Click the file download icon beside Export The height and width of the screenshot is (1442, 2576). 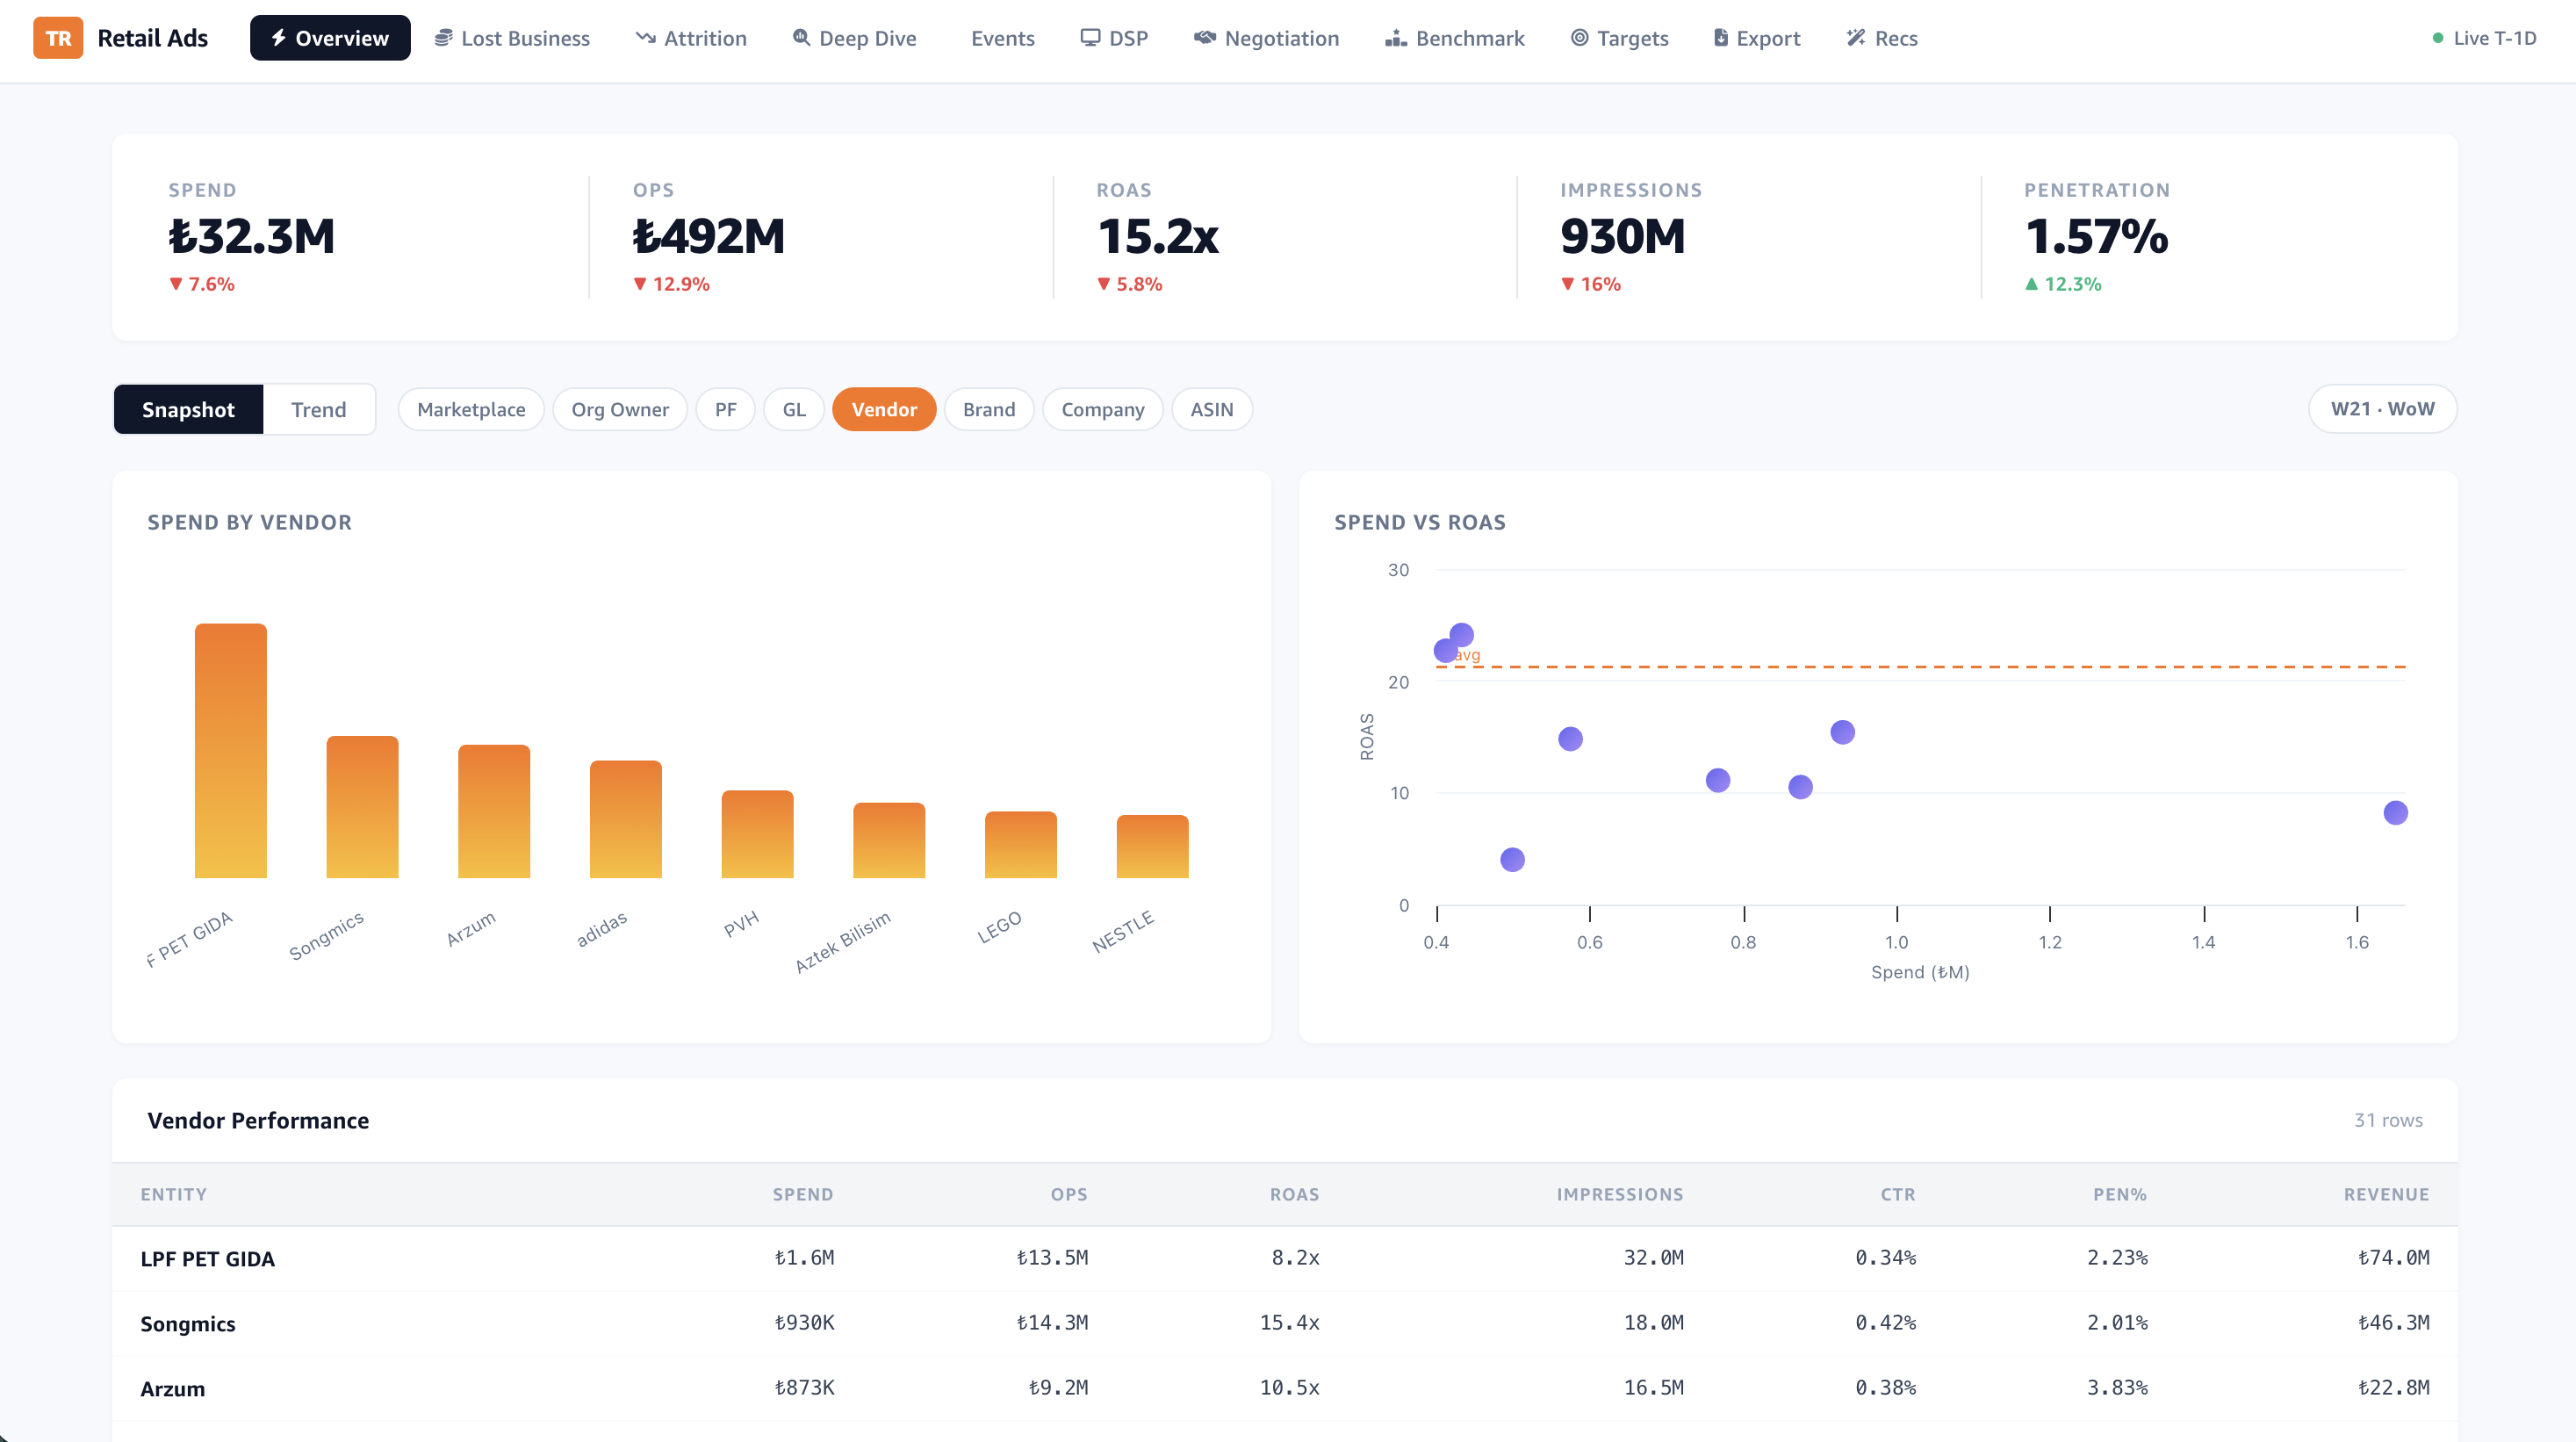pyautogui.click(x=1721, y=38)
